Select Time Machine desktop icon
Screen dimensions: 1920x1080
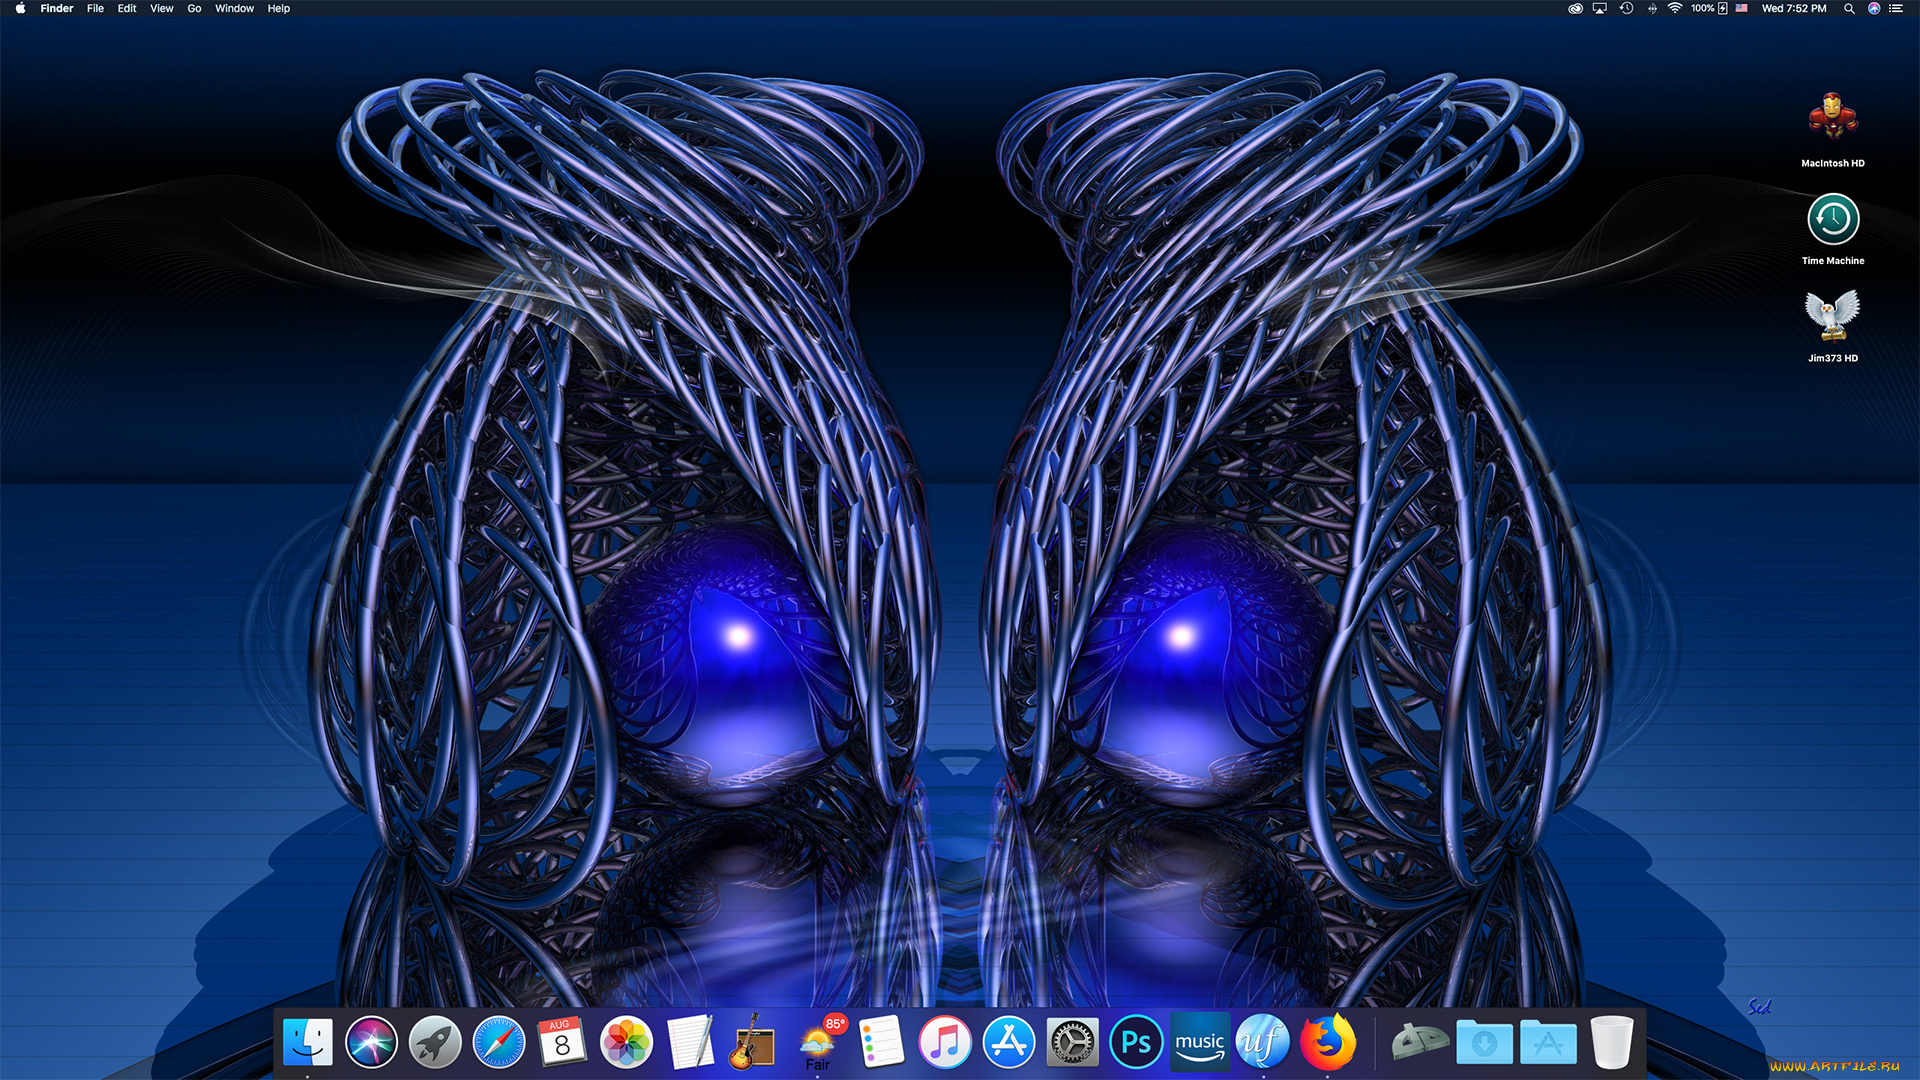point(1832,220)
